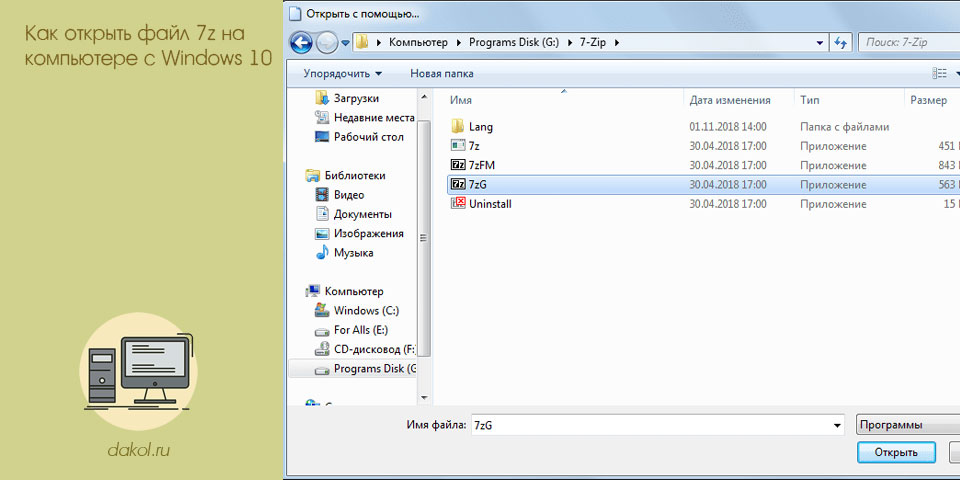Open the Видео library
This screenshot has width=960, height=480.
pyautogui.click(x=348, y=195)
